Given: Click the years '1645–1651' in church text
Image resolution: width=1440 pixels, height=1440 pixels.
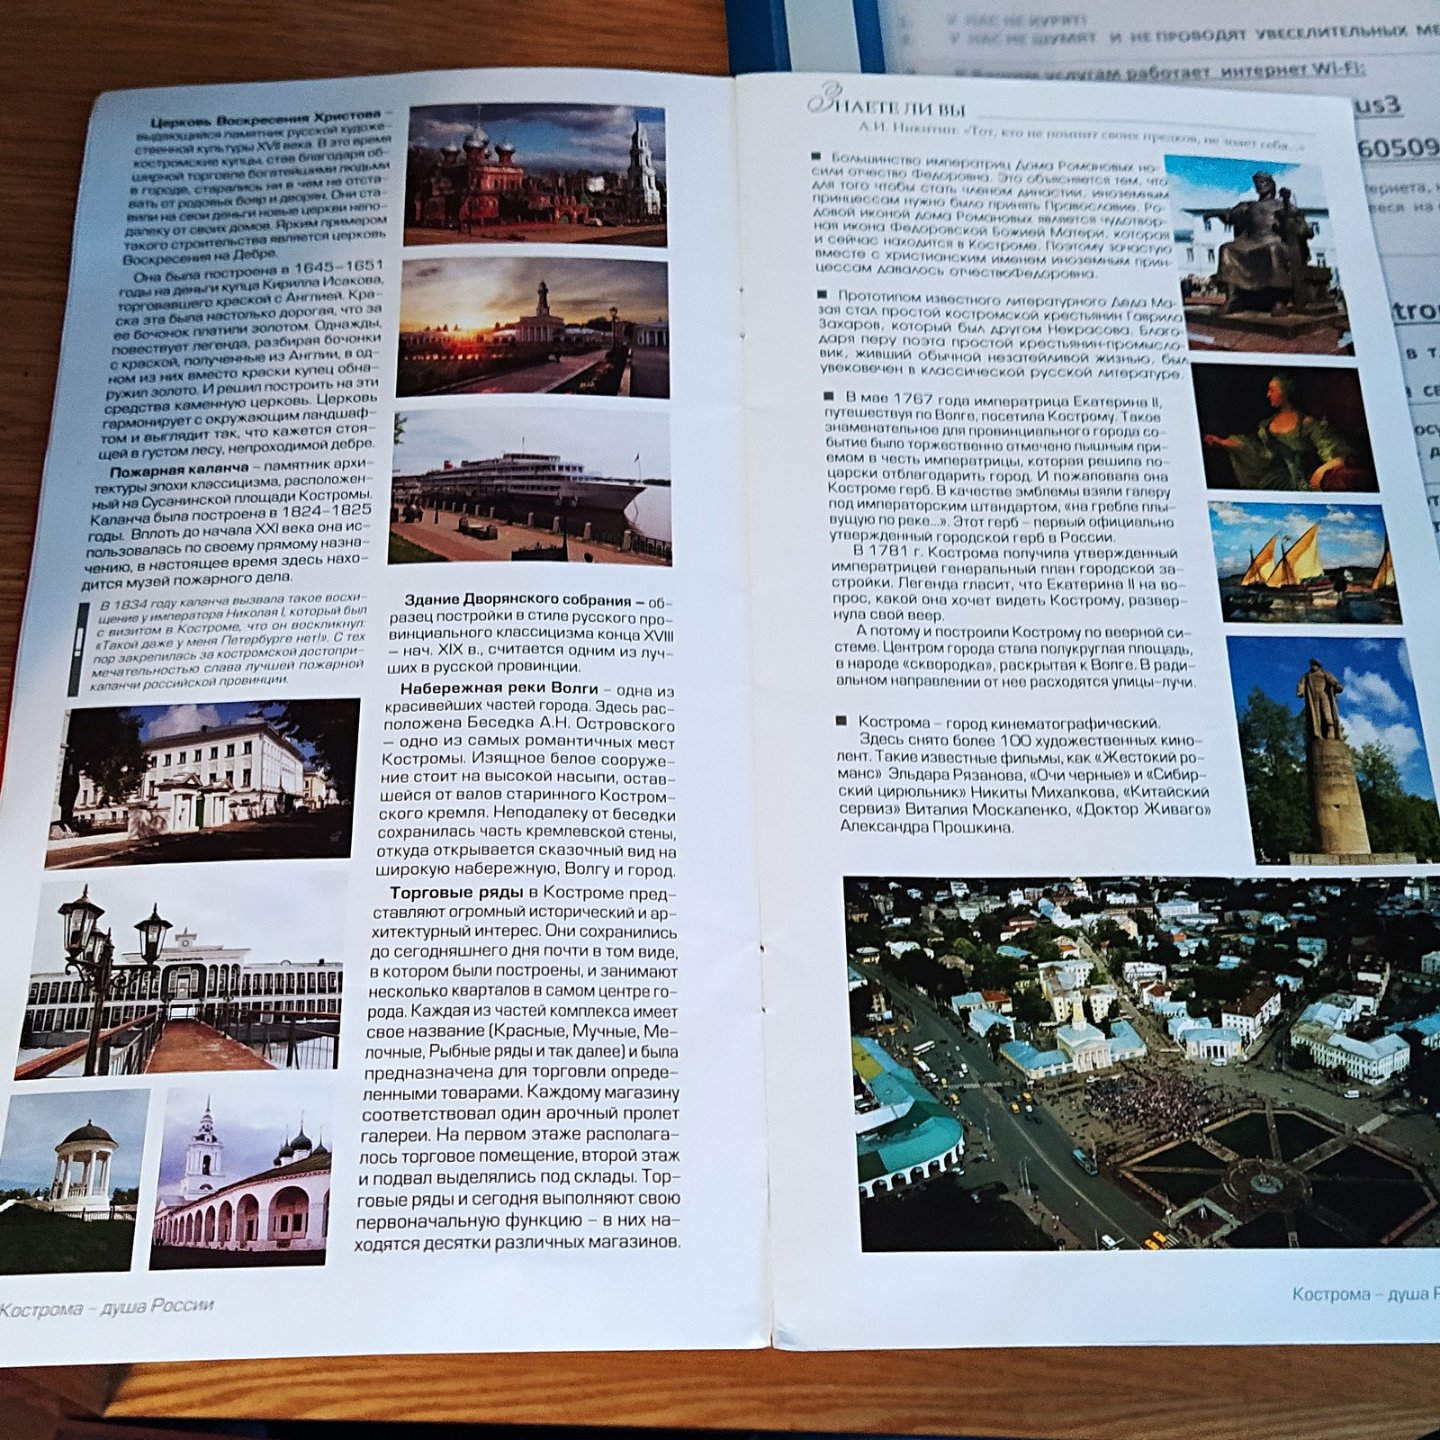Looking at the screenshot, I should (337, 267).
